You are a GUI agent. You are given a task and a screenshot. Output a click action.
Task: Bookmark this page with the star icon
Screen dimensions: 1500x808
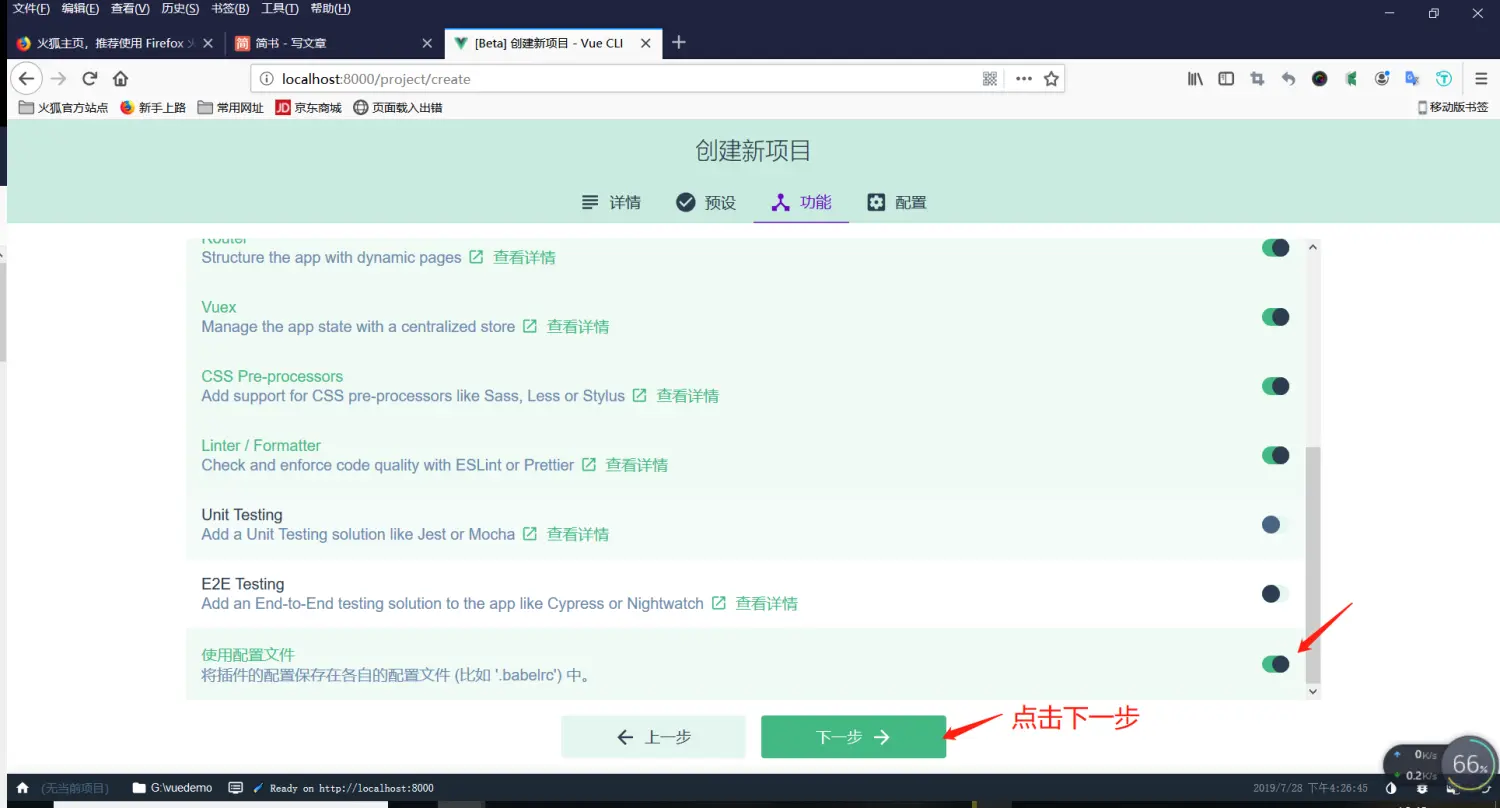click(1051, 79)
